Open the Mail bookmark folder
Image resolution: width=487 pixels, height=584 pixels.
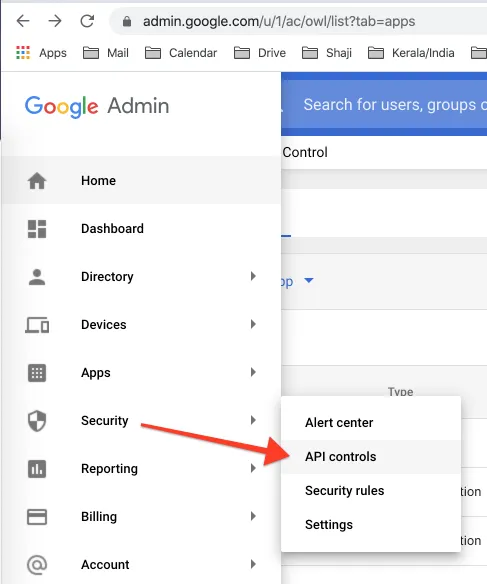click(x=106, y=53)
